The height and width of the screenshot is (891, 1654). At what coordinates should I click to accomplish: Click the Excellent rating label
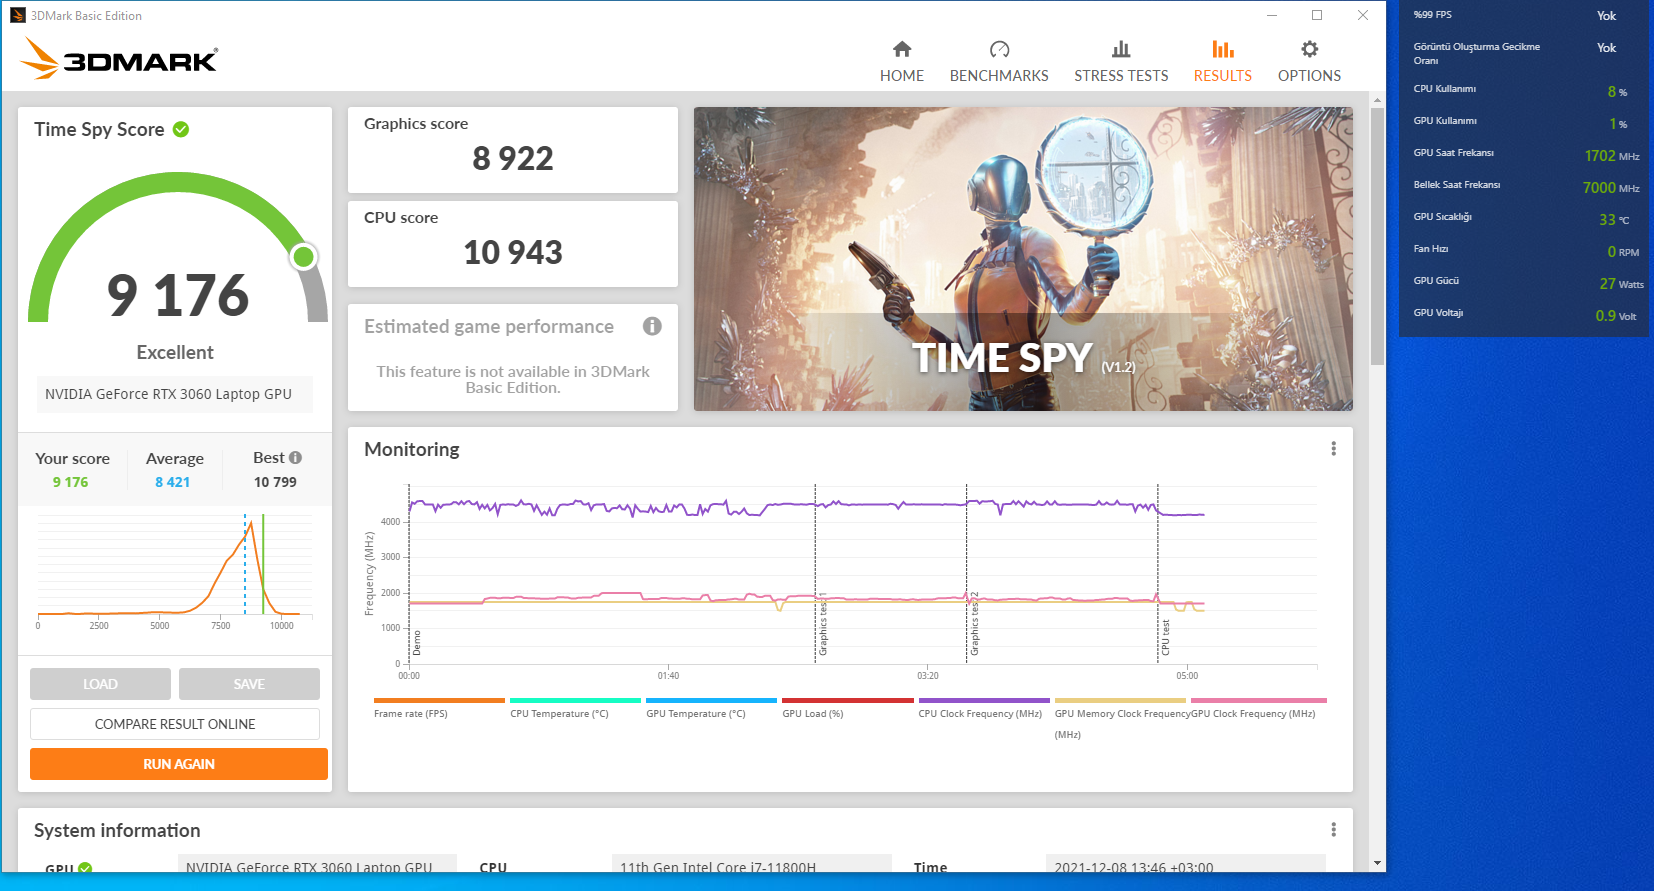click(x=175, y=352)
